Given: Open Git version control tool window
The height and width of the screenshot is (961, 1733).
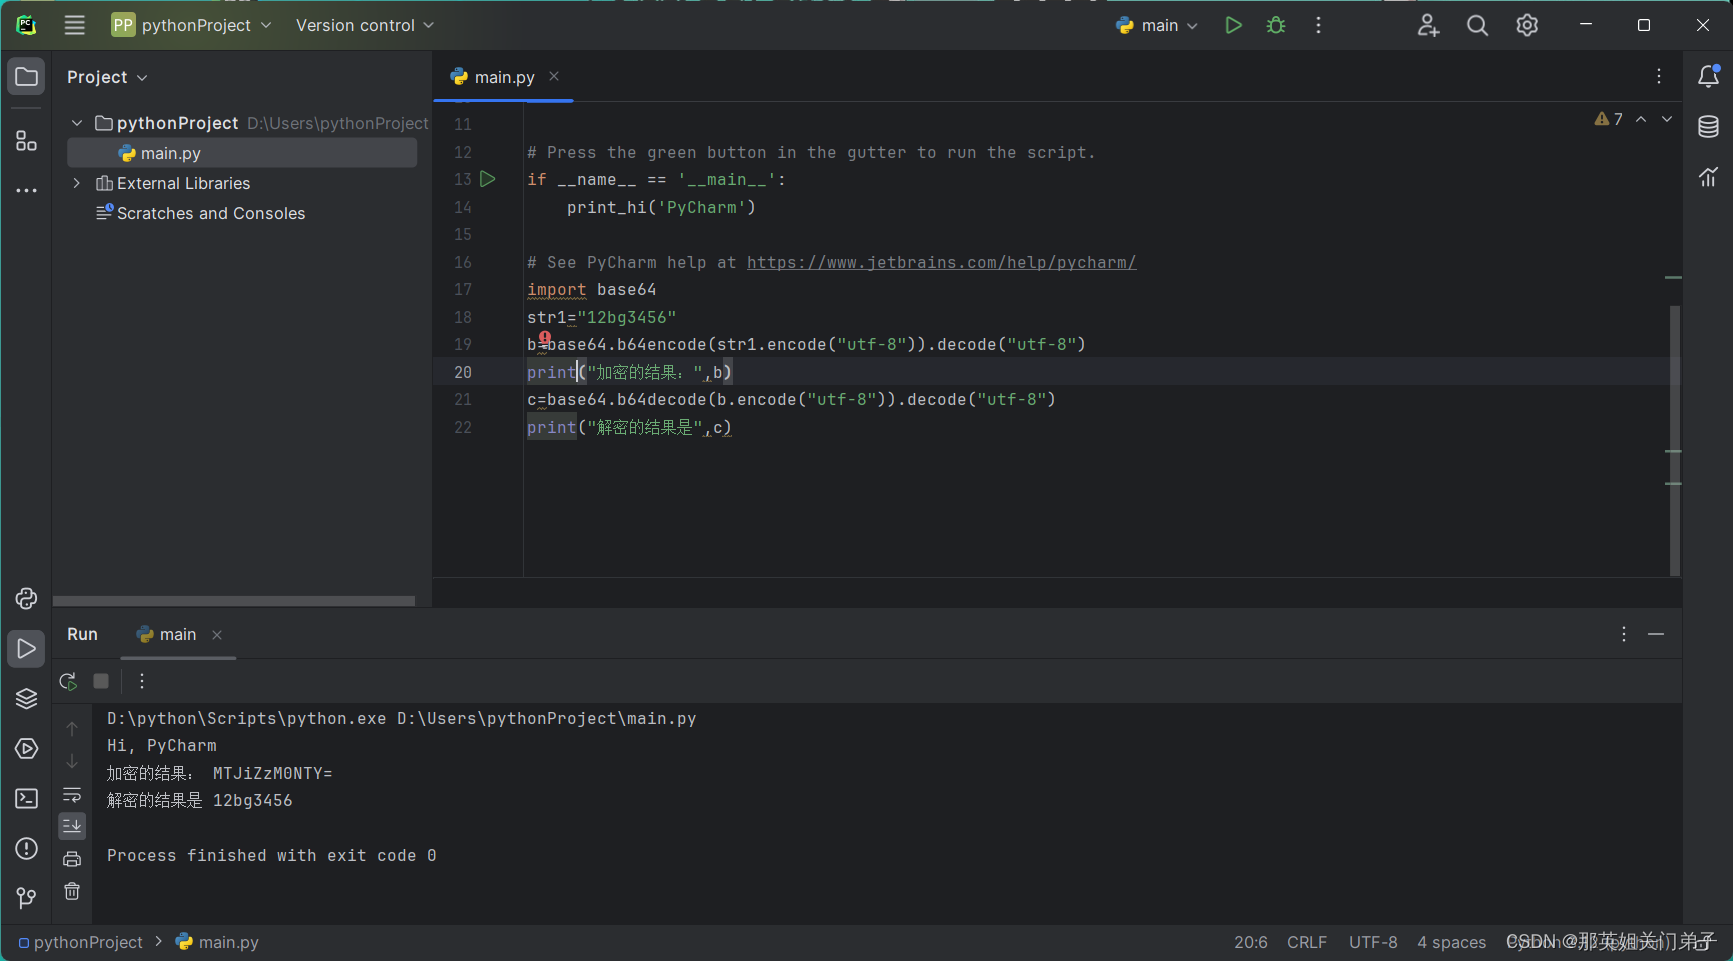Looking at the screenshot, I should click(x=26, y=898).
